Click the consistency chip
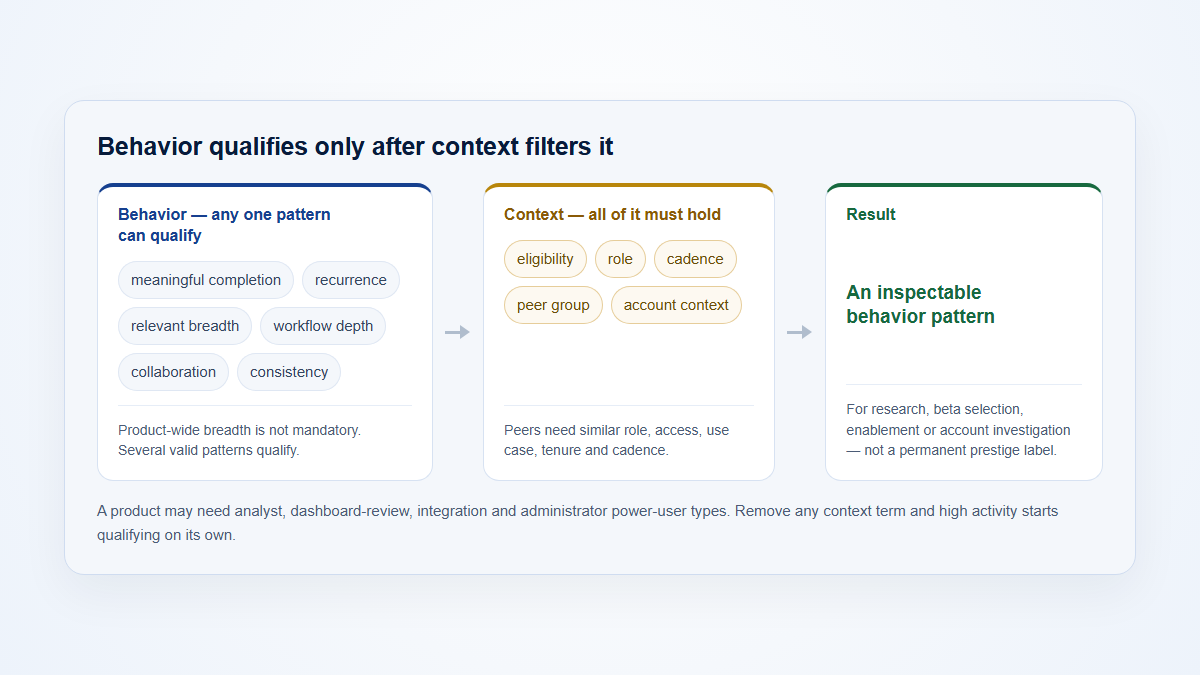The height and width of the screenshot is (675, 1200). pyautogui.click(x=289, y=372)
